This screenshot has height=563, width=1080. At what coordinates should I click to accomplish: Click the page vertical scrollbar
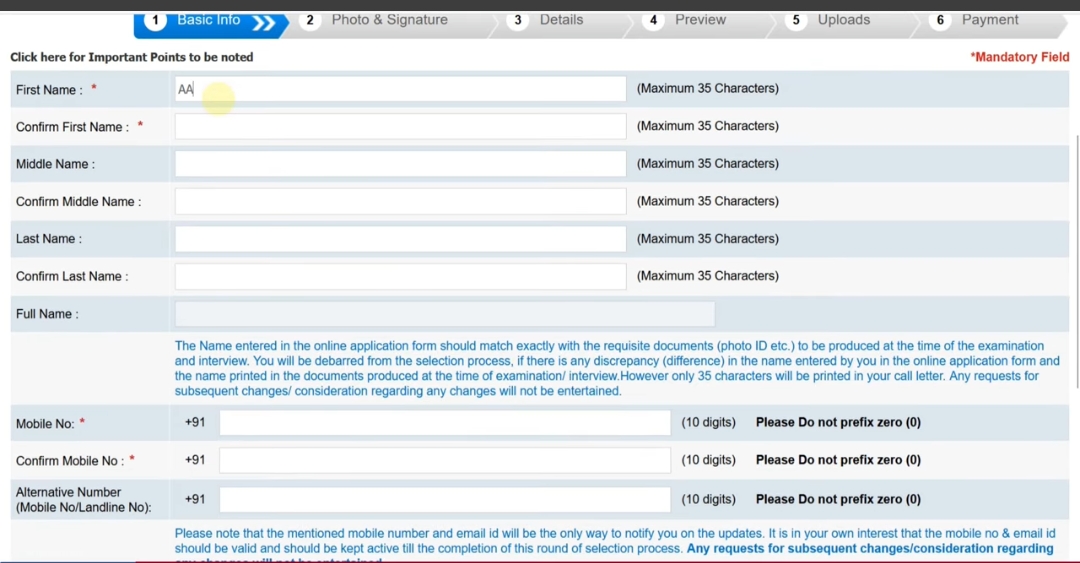coord(1075,260)
